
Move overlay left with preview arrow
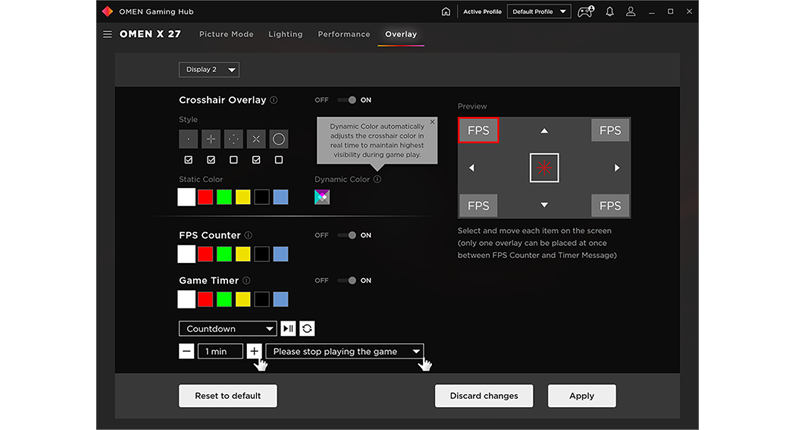(472, 168)
